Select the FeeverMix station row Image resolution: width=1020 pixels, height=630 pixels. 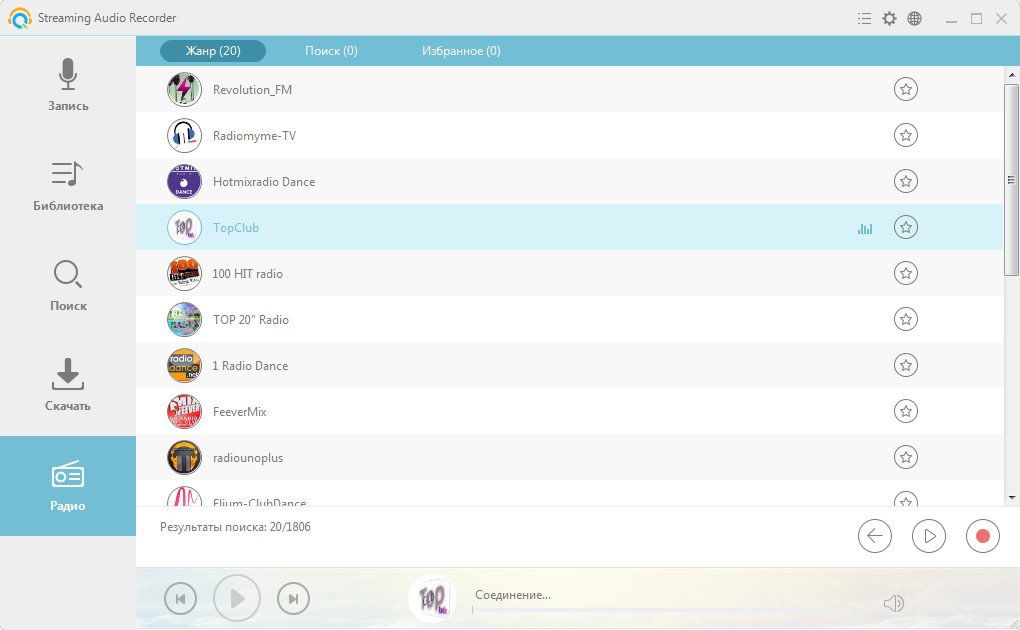click(240, 412)
